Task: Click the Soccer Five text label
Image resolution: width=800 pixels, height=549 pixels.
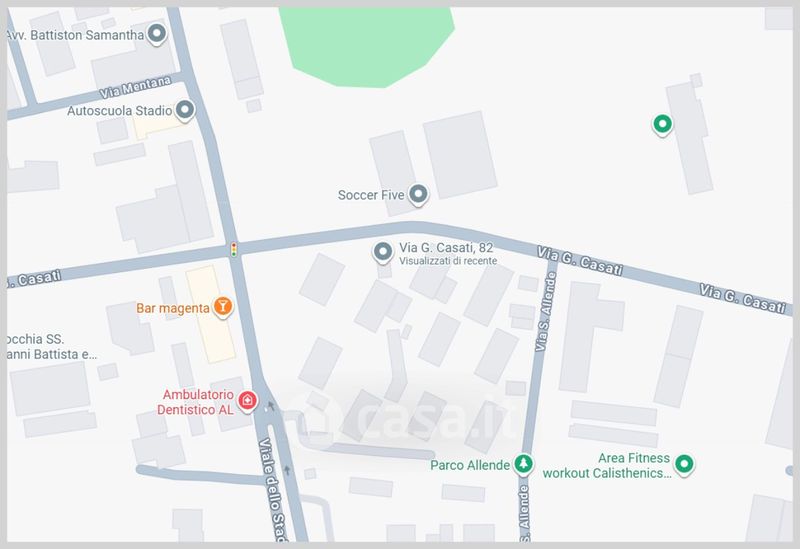Action: [371, 195]
